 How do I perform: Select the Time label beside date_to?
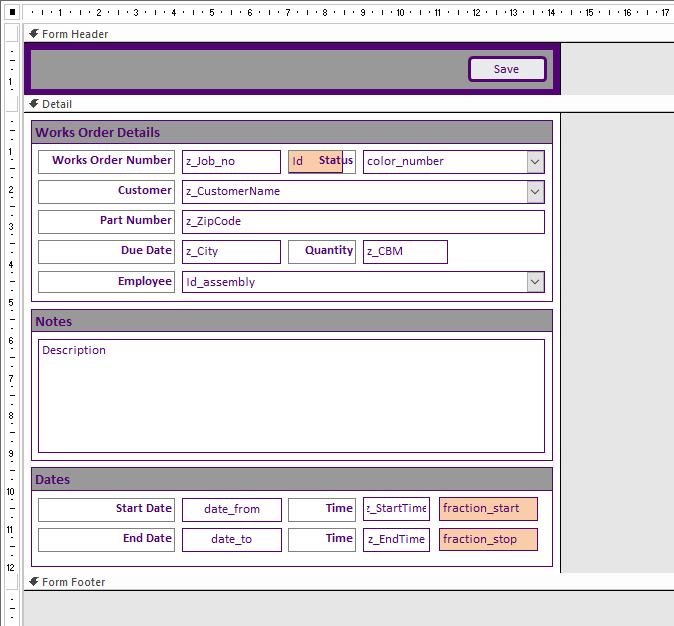(x=322, y=540)
